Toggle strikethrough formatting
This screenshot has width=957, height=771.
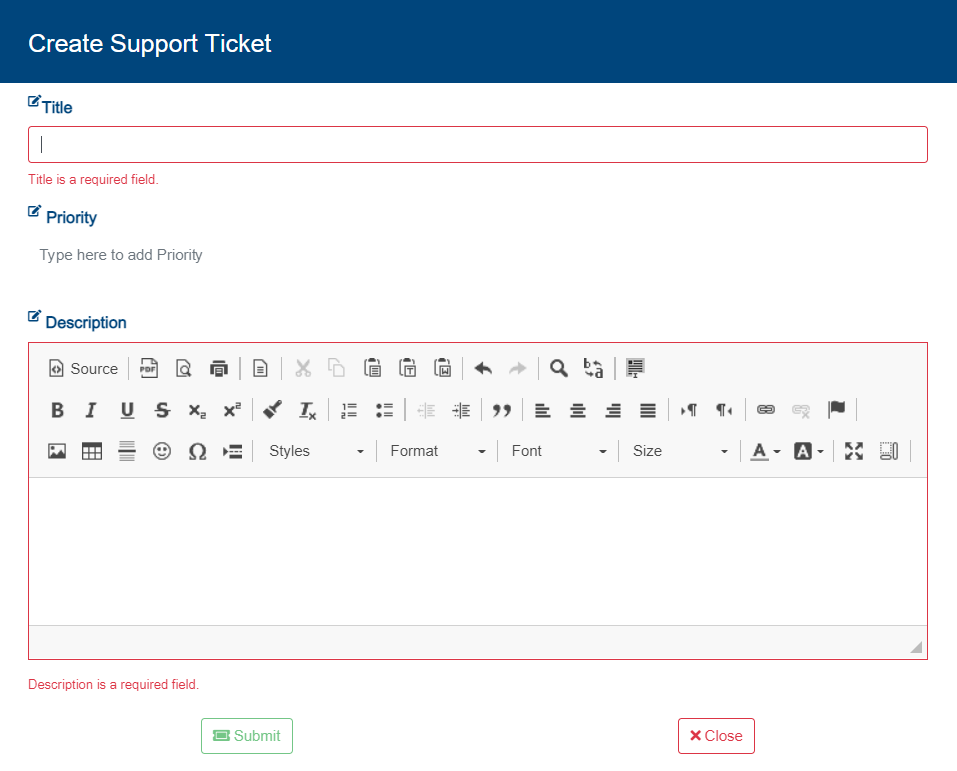tap(162, 410)
